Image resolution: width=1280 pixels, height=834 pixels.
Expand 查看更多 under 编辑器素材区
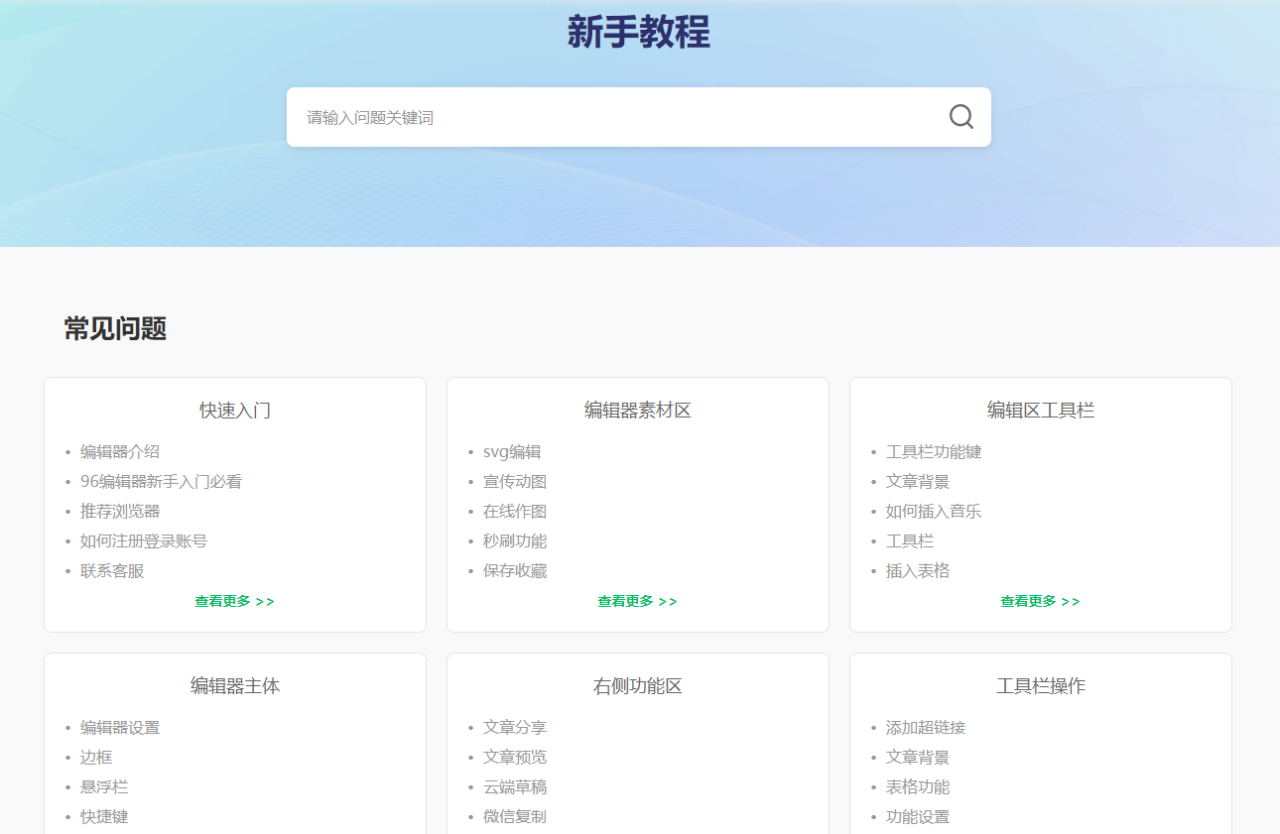(x=637, y=601)
